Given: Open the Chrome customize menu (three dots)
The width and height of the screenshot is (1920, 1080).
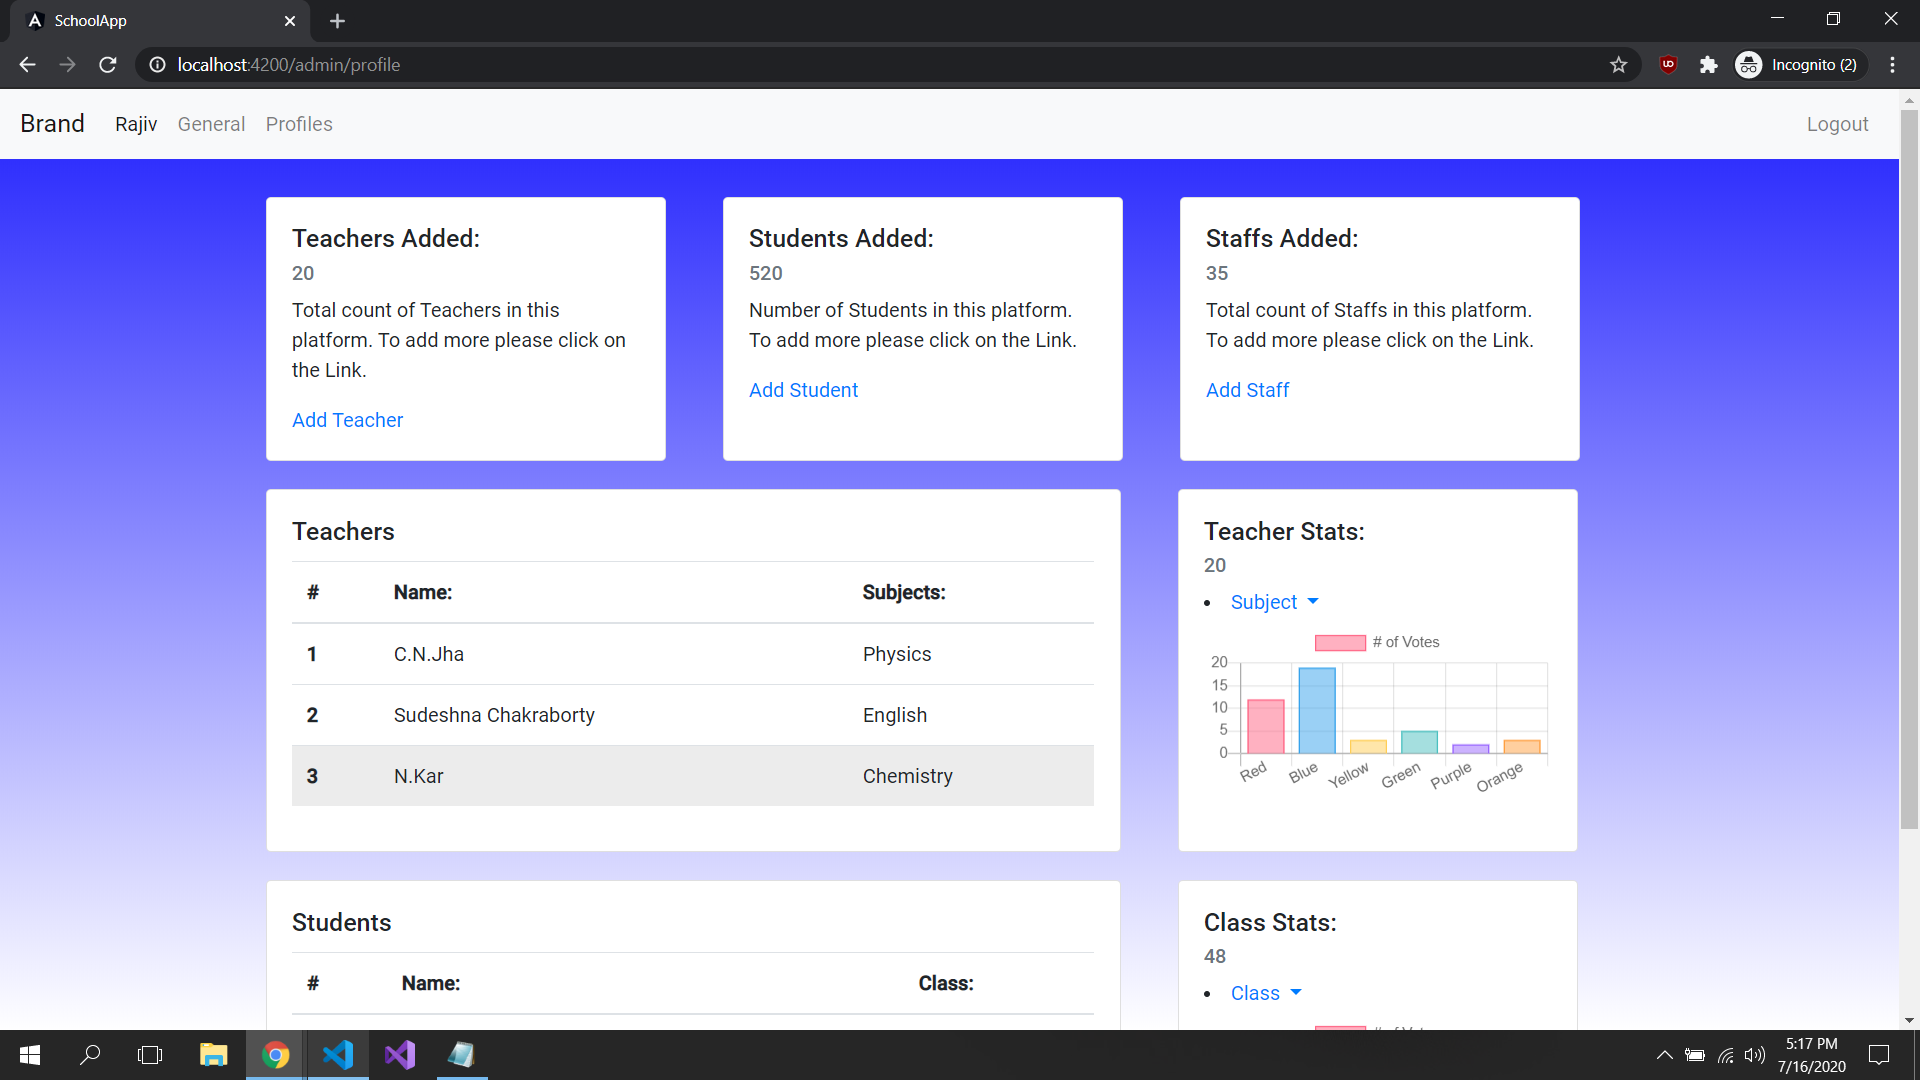Looking at the screenshot, I should pos(1892,64).
